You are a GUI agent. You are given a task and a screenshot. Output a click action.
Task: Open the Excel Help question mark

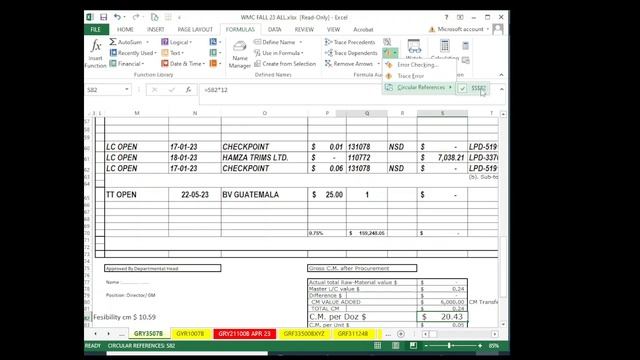click(x=446, y=17)
